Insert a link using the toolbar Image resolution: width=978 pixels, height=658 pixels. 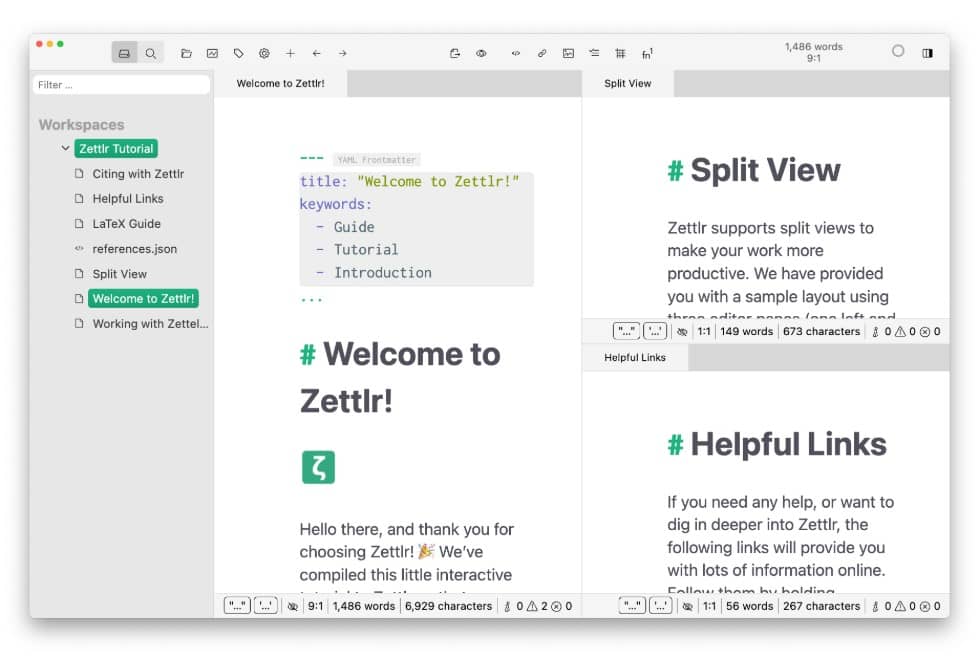point(542,53)
